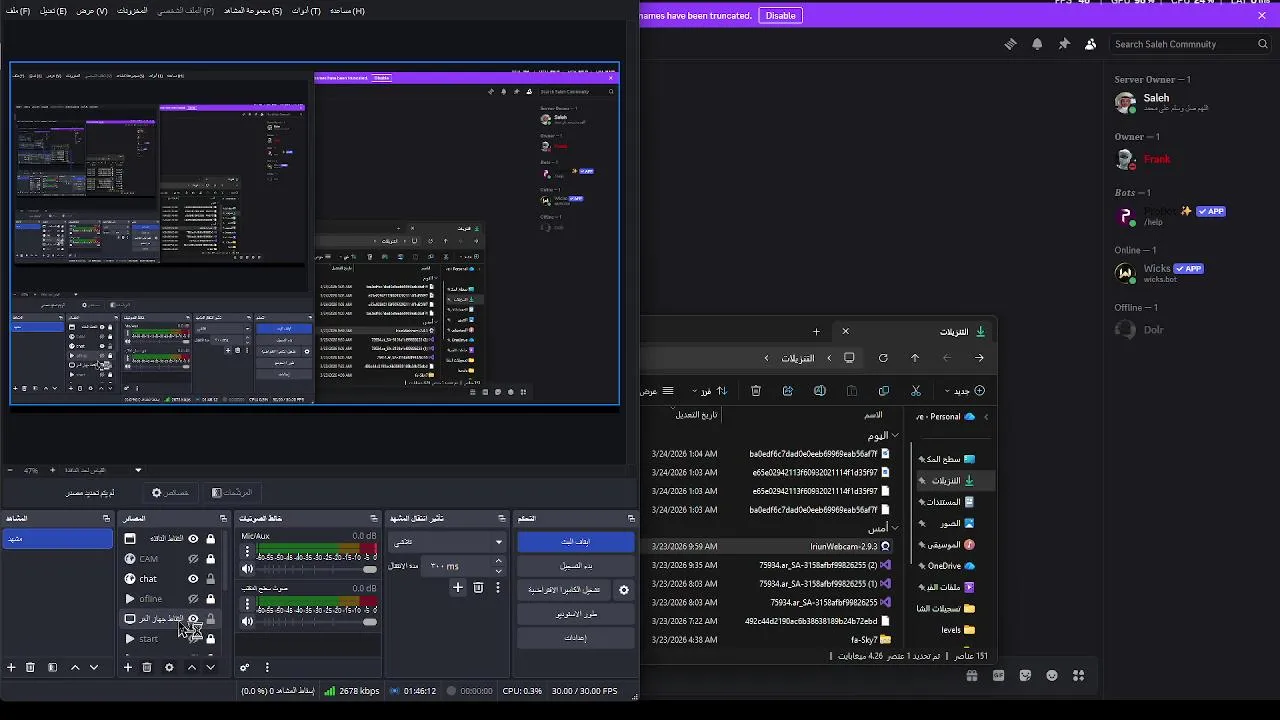The height and width of the screenshot is (720, 1280).
Task: Hide the chat source eye icon
Action: (193, 579)
